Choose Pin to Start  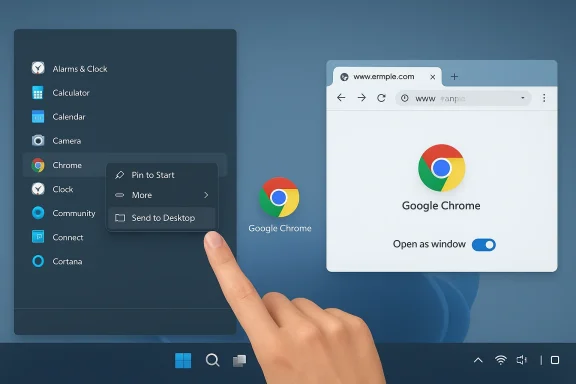(x=162, y=175)
